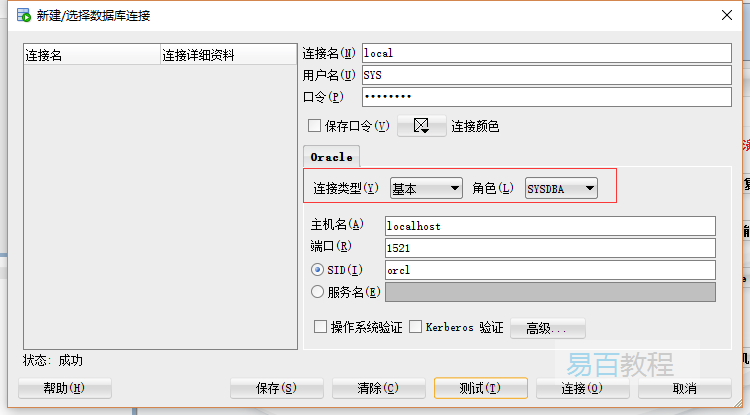Click the 连接详细资料 column header
Viewport: 750px width, 415px height.
click(x=227, y=55)
